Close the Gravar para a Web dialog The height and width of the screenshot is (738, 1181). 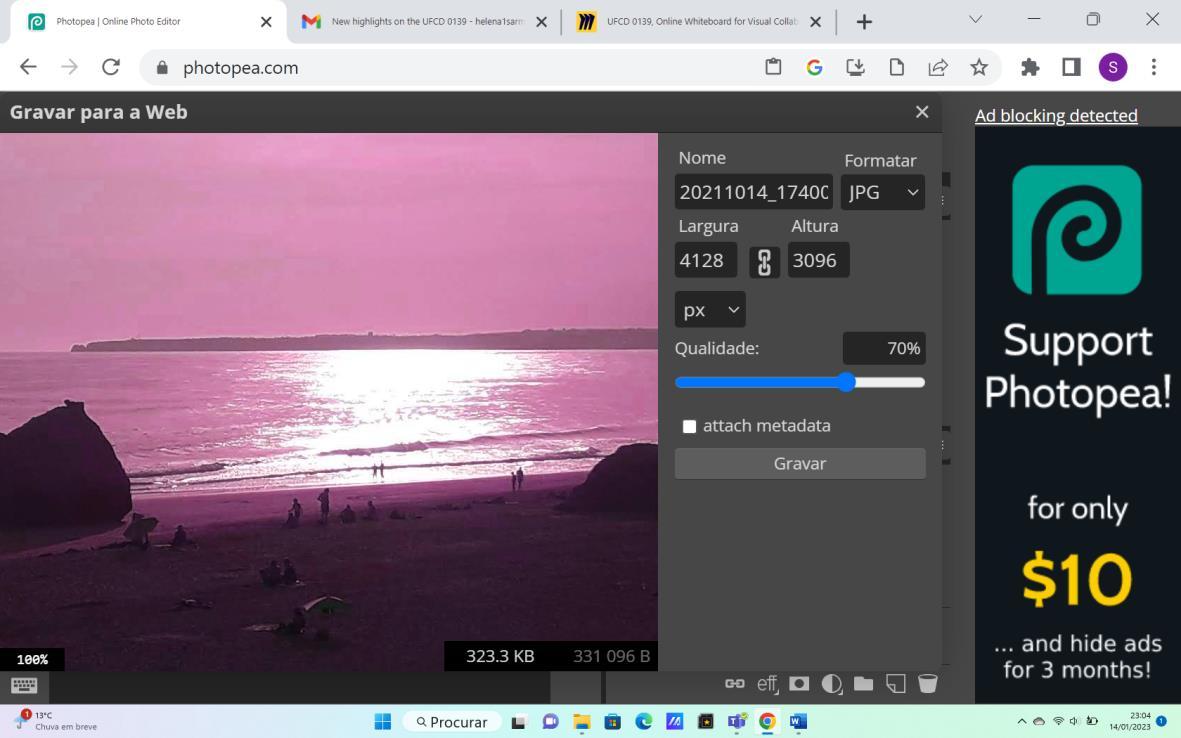coord(922,112)
